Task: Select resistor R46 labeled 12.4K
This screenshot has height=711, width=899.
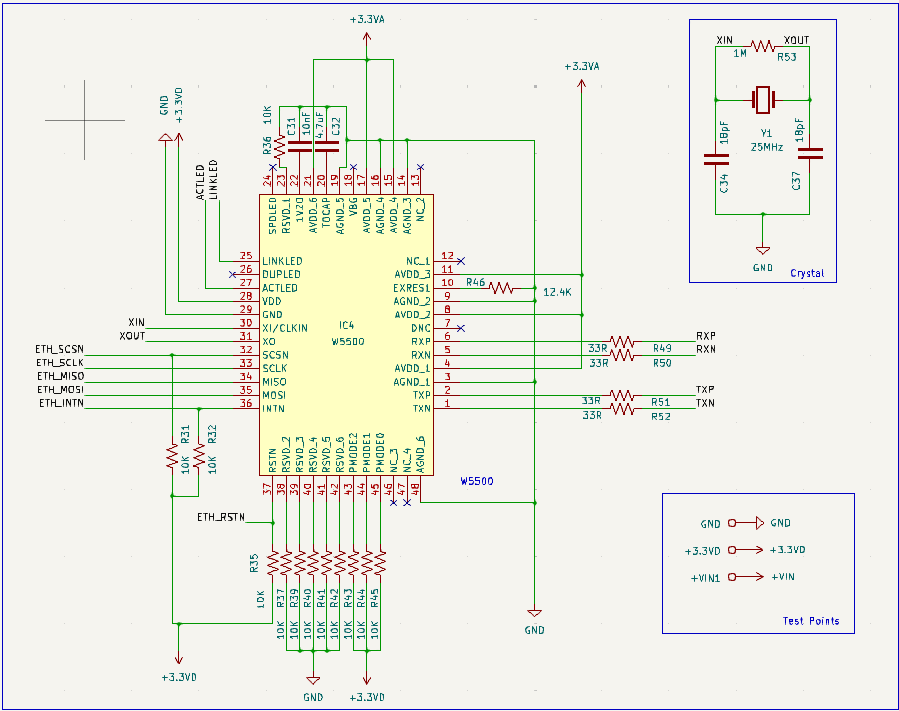Action: pyautogui.click(x=498, y=288)
